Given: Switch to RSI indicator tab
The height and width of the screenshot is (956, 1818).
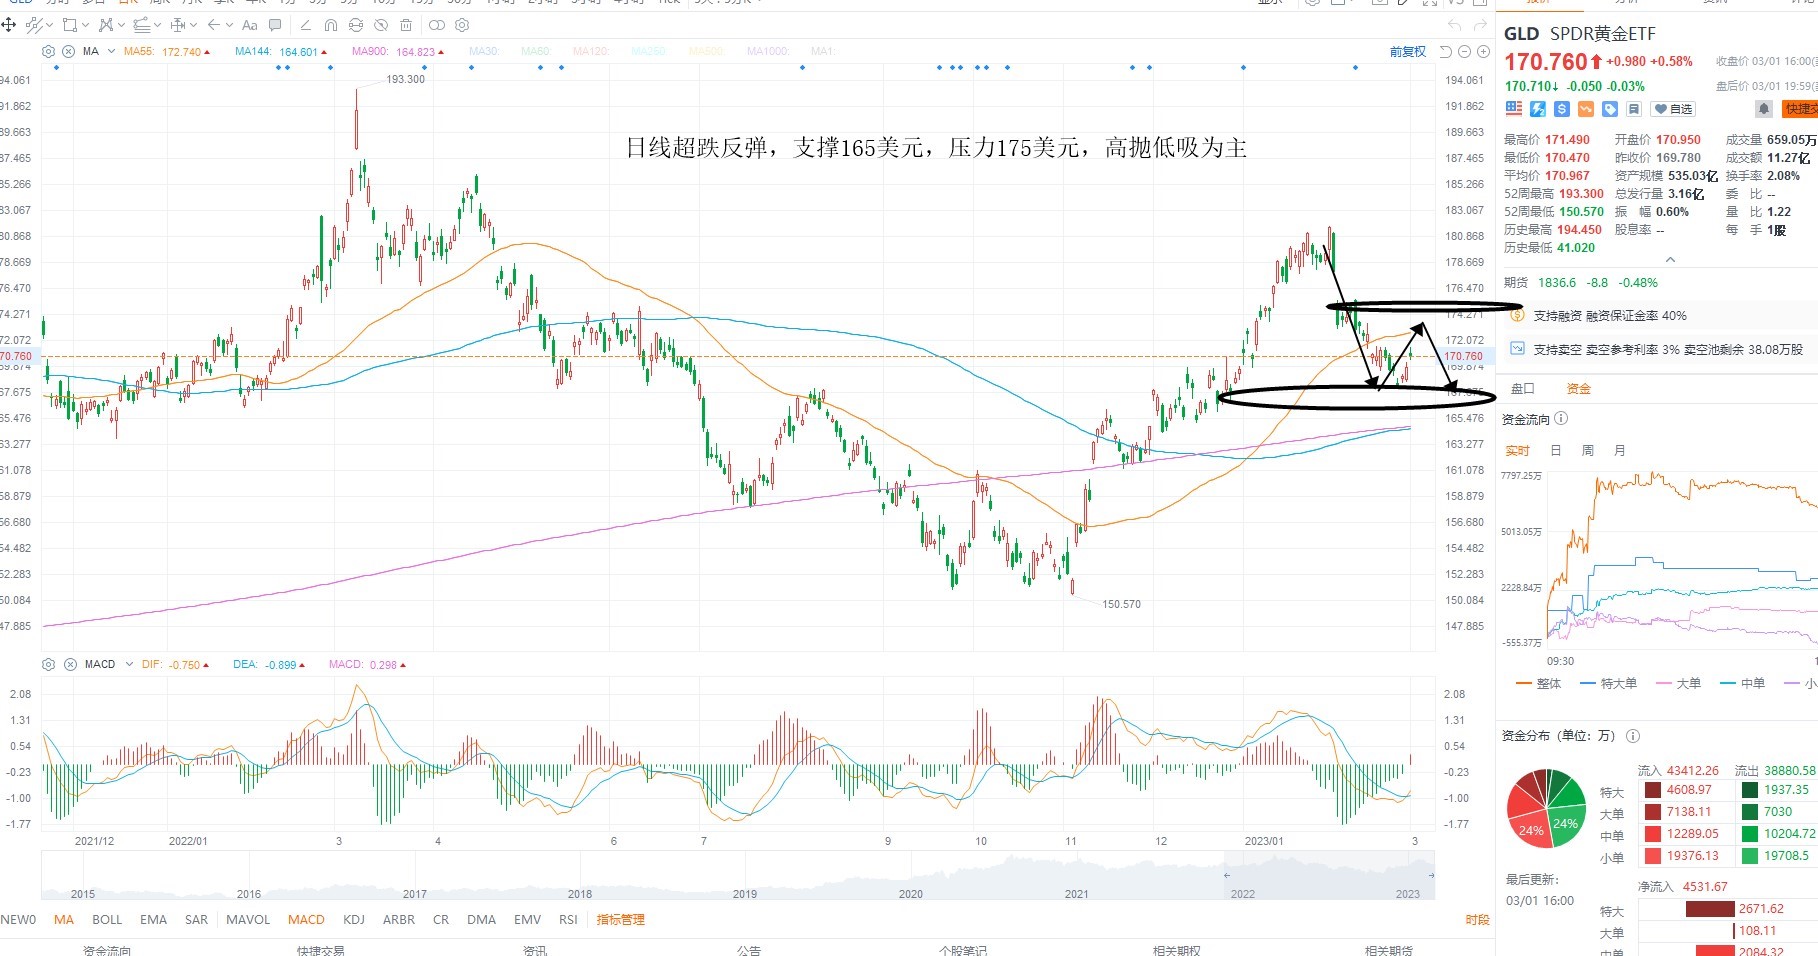Looking at the screenshot, I should pos(568,919).
